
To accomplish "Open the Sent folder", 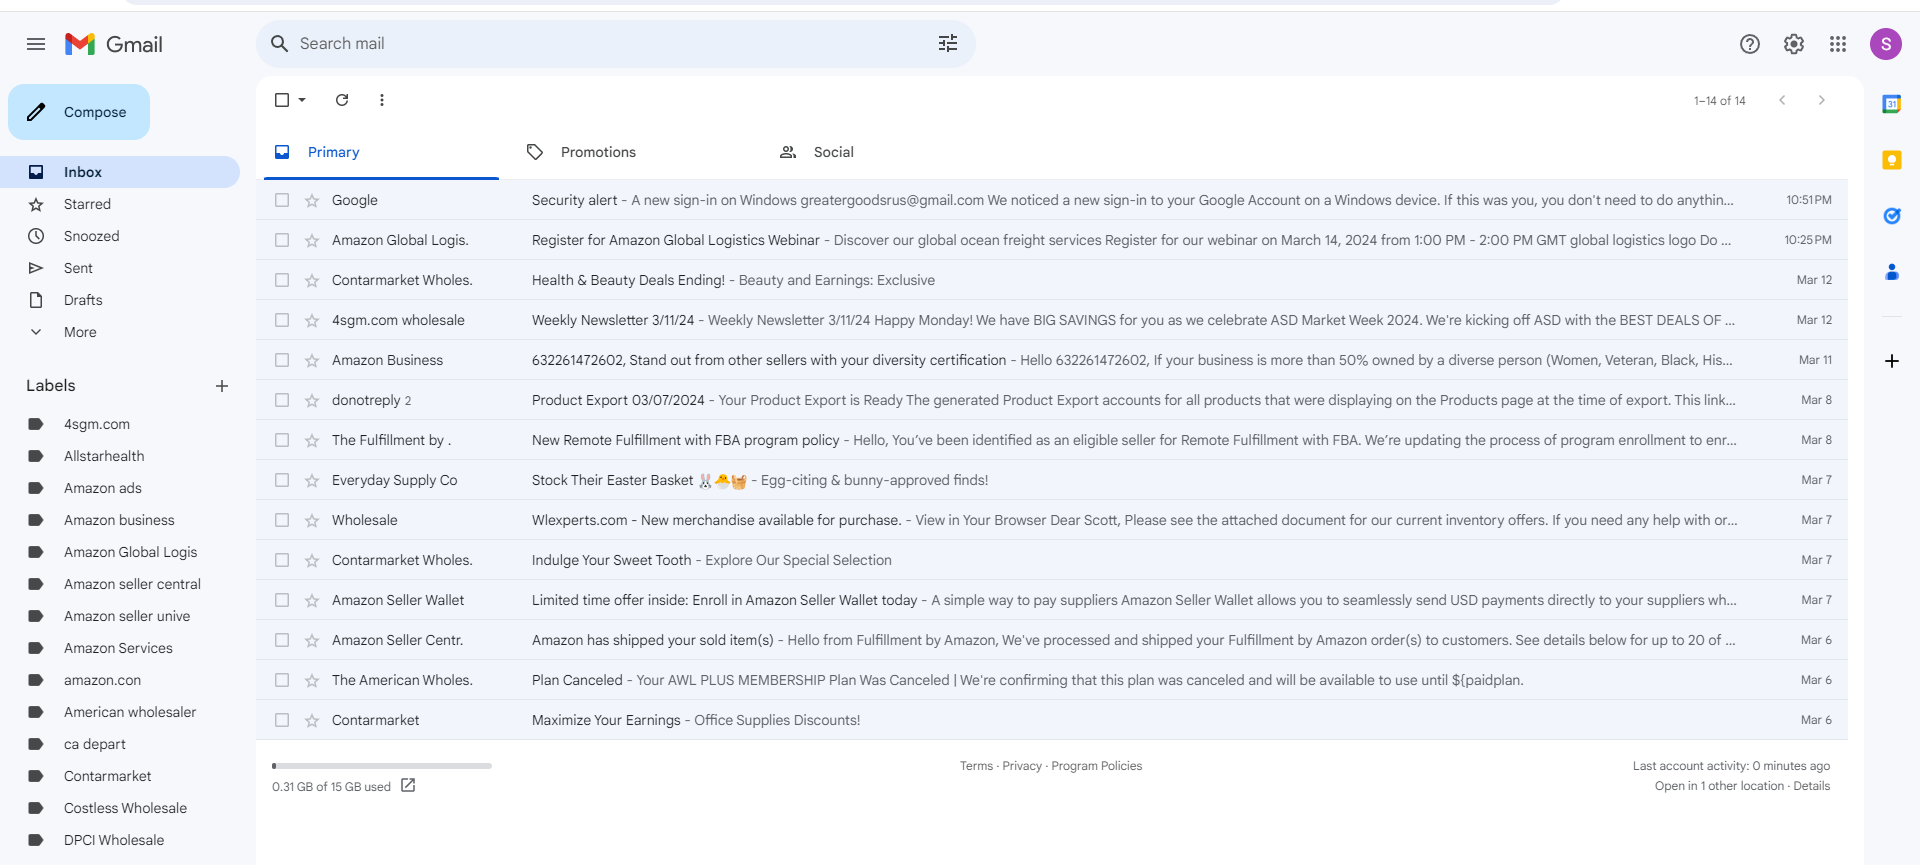I will click(x=120, y=268).
